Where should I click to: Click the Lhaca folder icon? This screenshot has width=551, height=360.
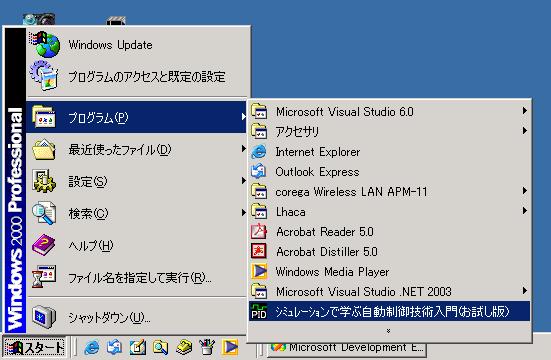[x=259, y=211]
